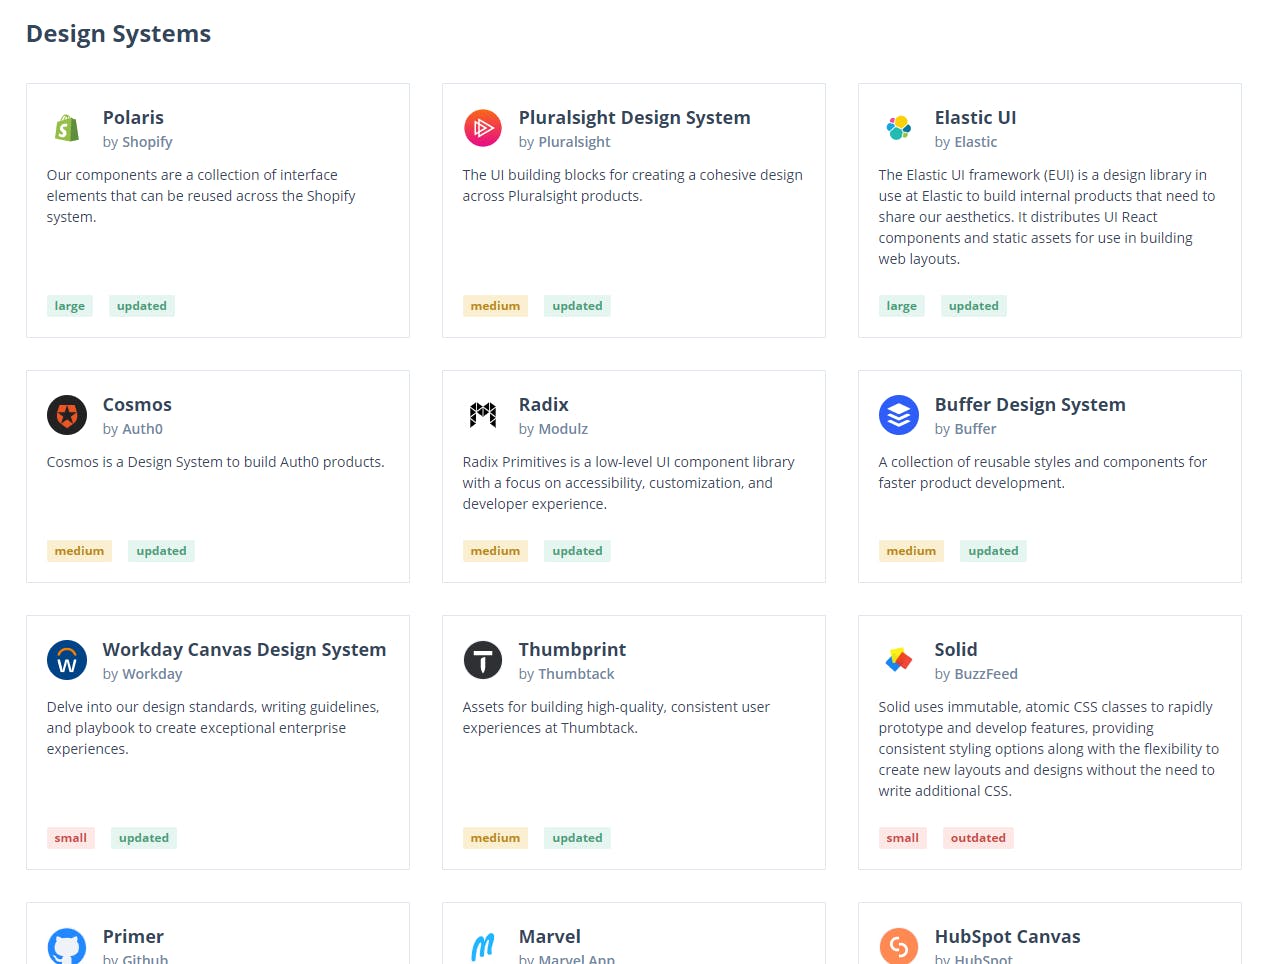Click the Shopify logo on the Polaris card

67,128
